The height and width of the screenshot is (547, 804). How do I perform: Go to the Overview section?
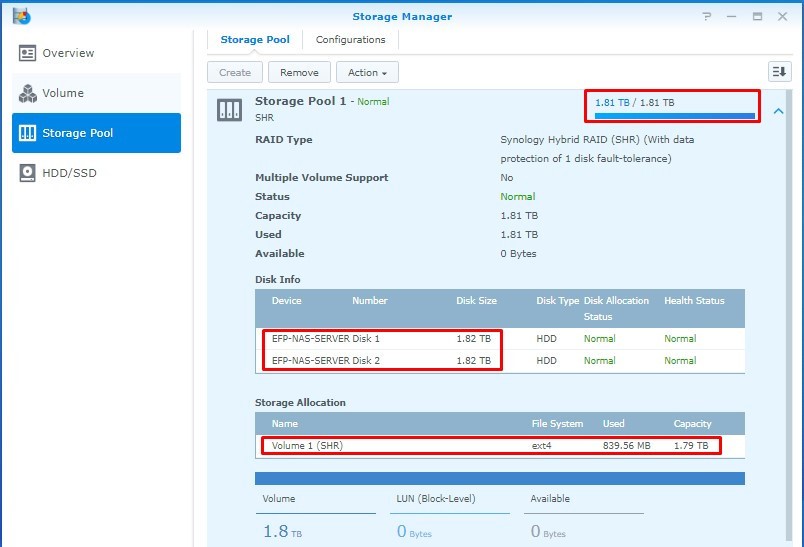tap(96, 53)
